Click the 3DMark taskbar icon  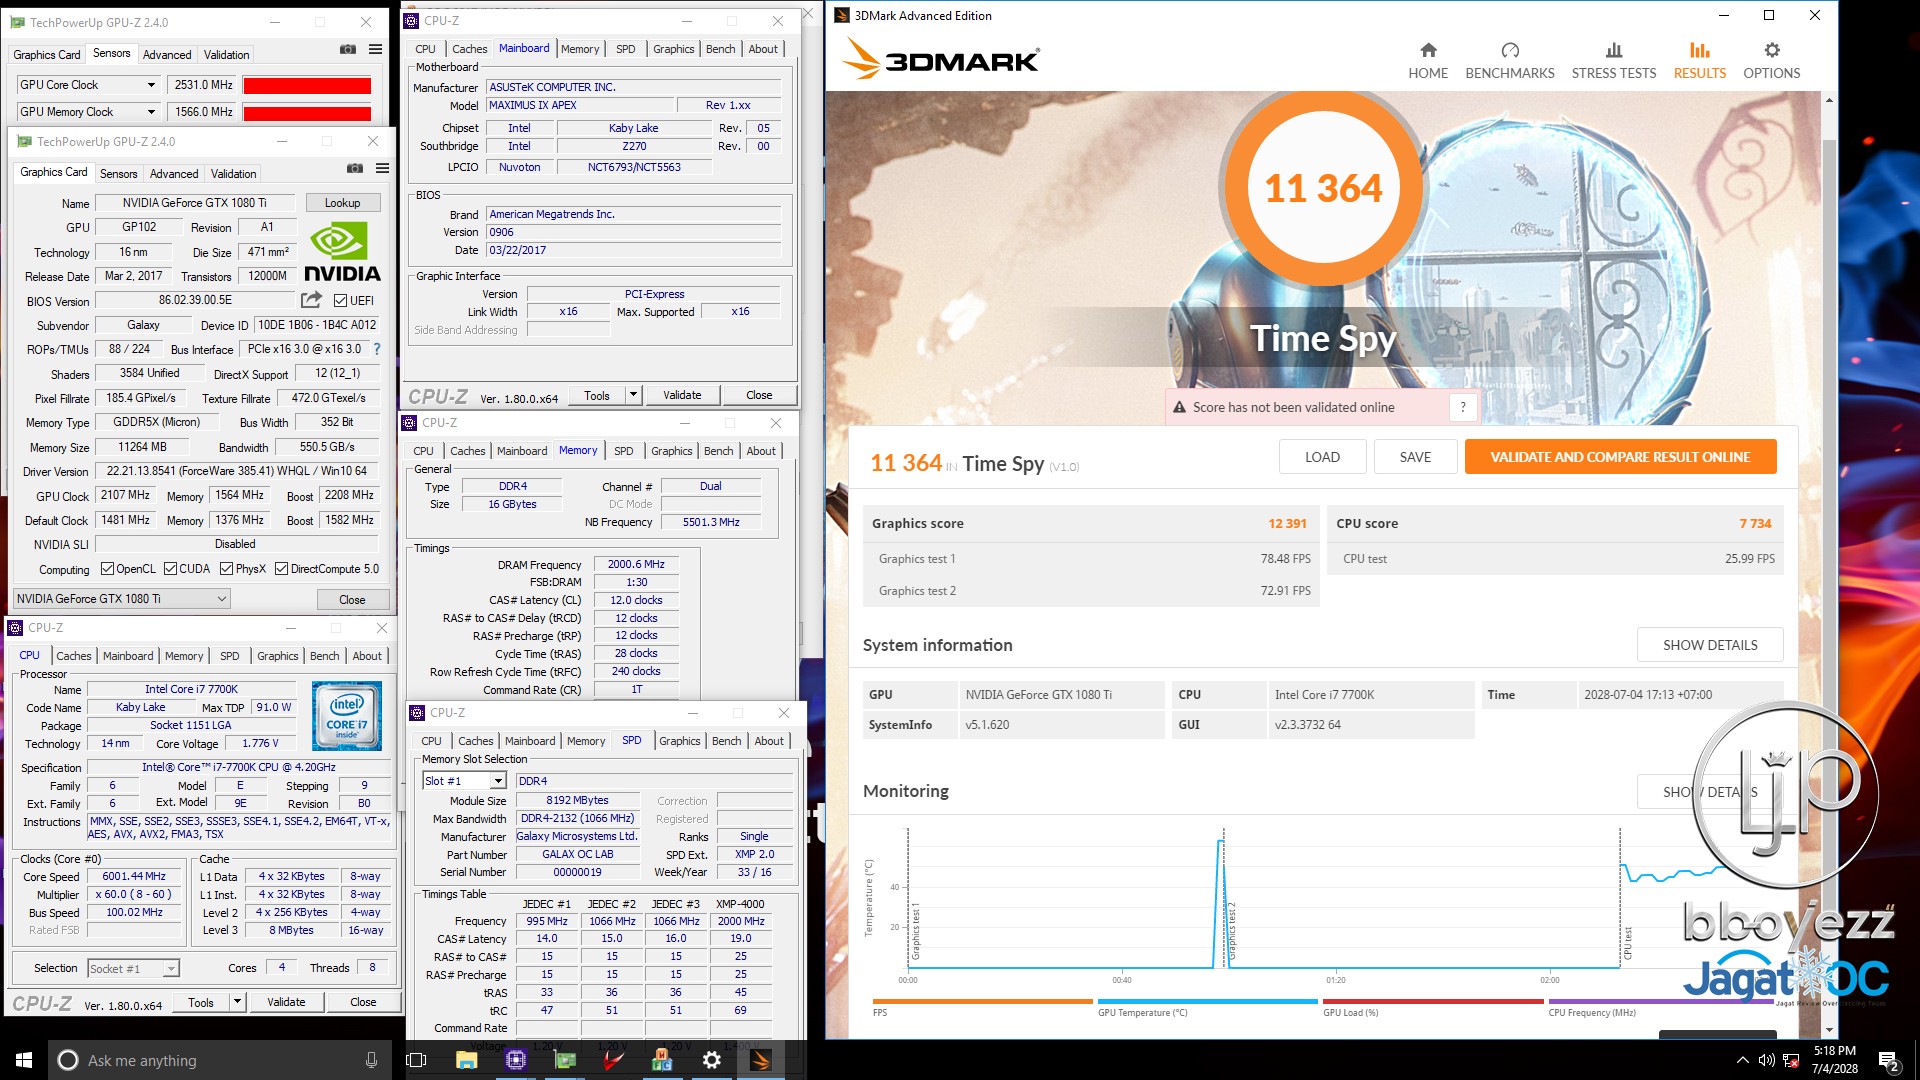point(760,1060)
